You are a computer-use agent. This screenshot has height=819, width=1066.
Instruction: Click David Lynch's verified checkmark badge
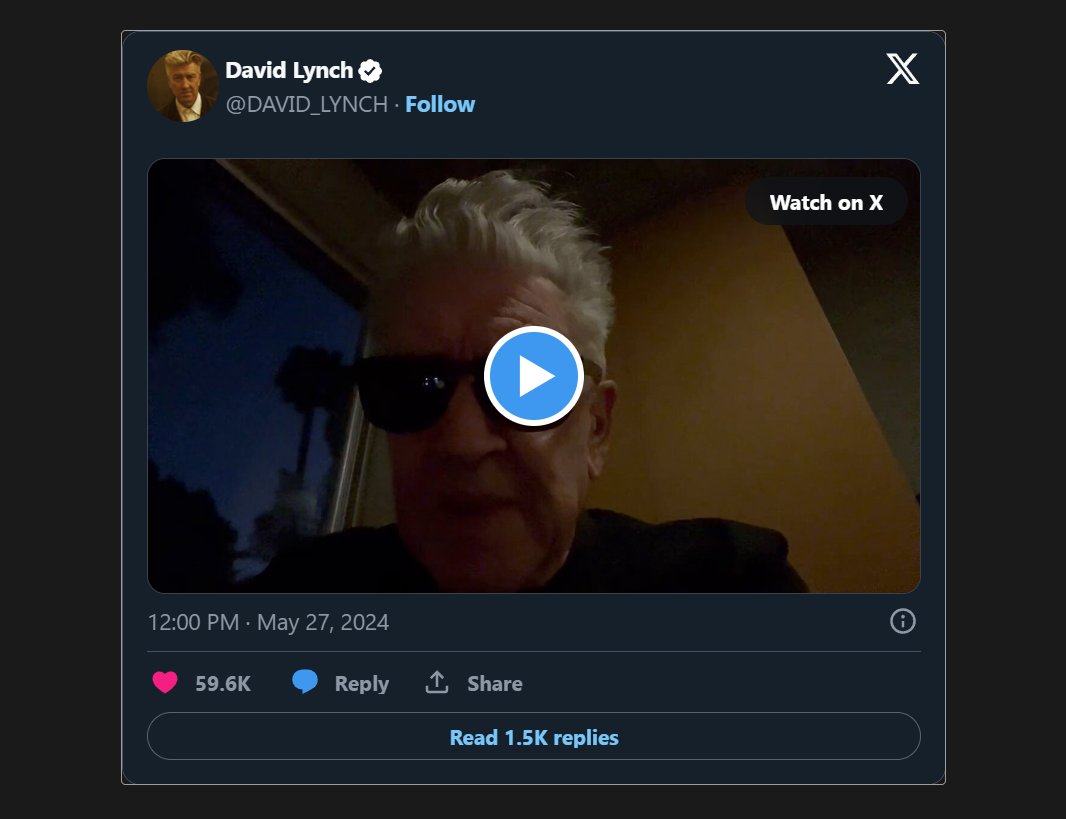coord(369,70)
